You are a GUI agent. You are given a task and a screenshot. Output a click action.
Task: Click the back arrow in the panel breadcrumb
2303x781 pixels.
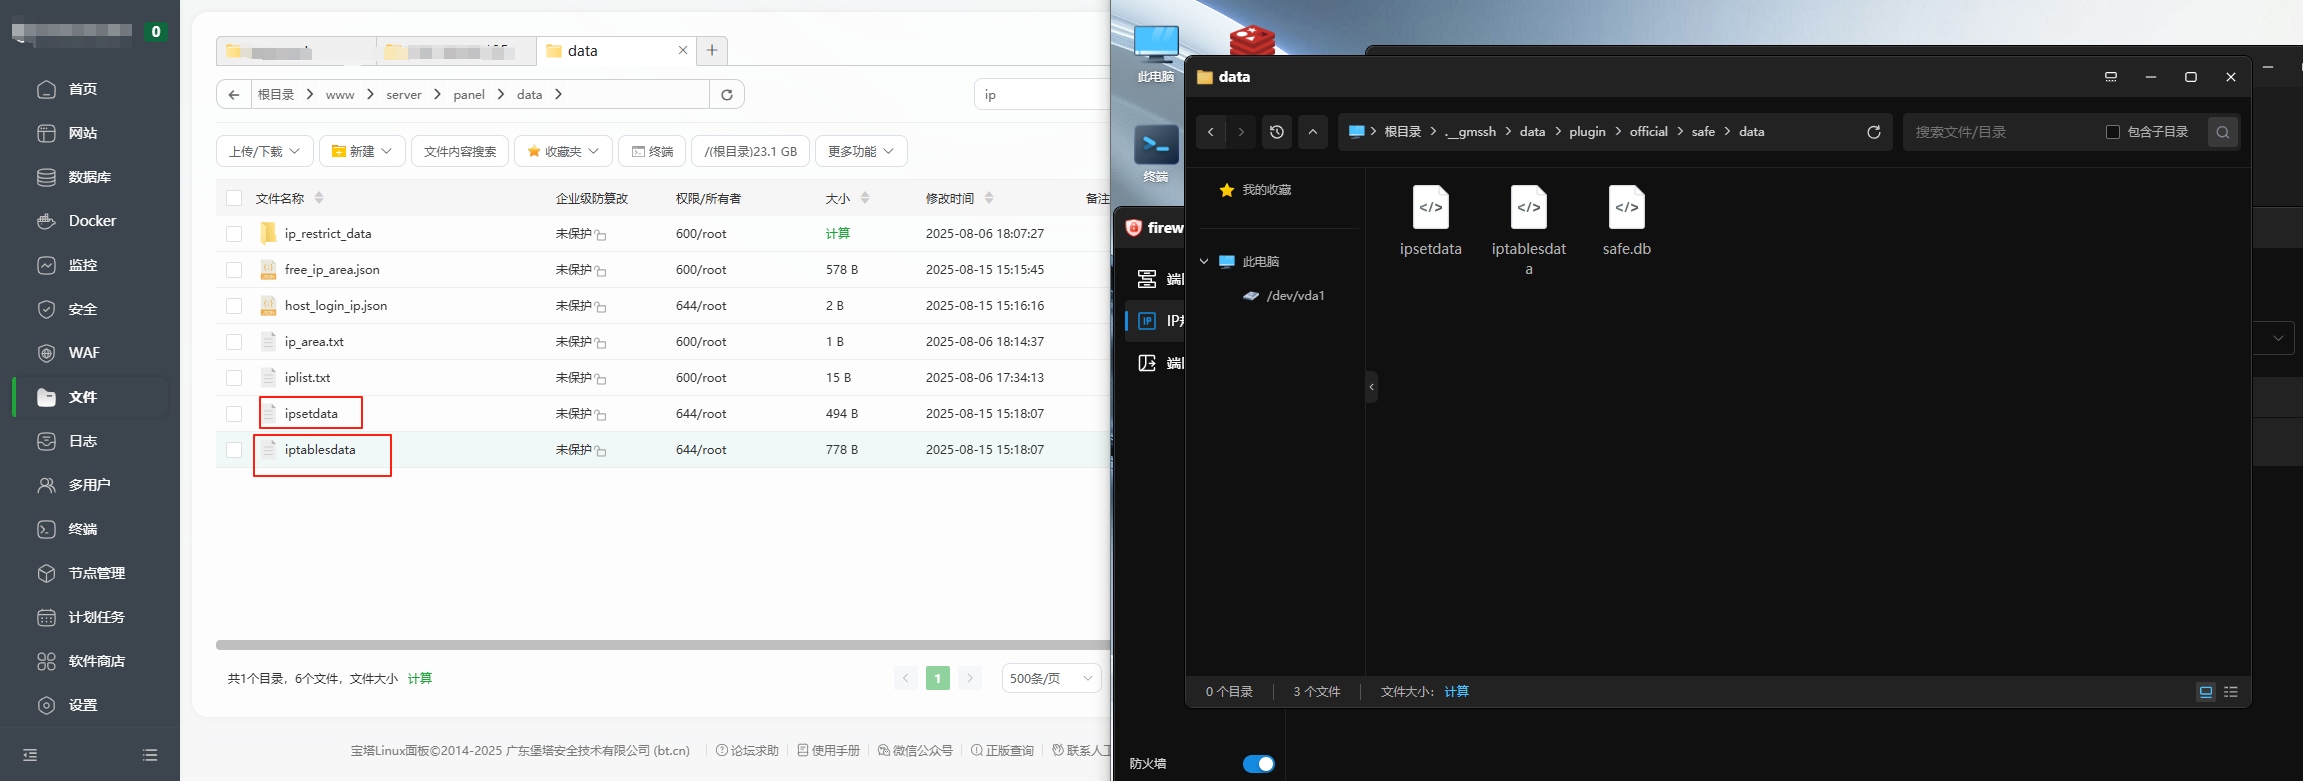(234, 95)
